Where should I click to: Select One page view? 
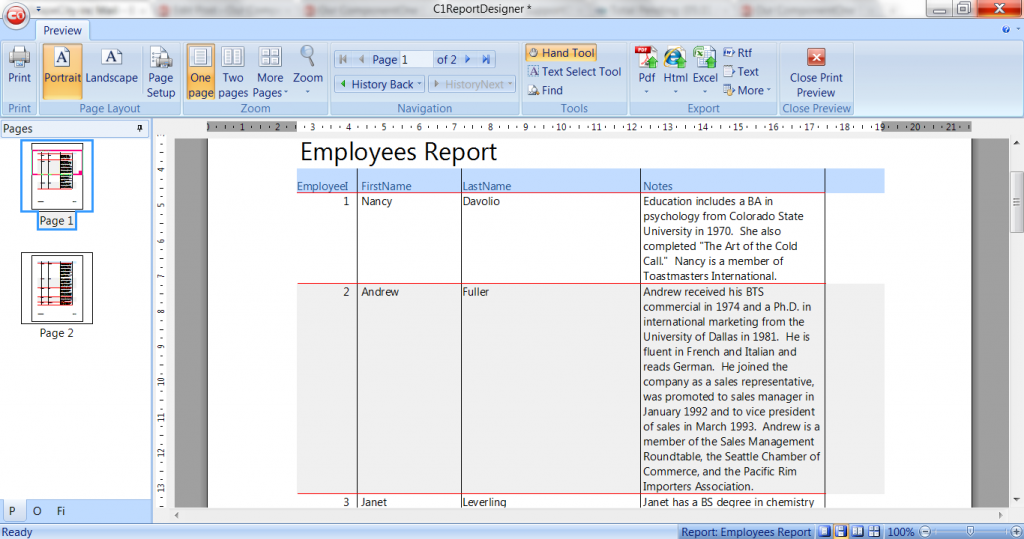click(x=200, y=72)
